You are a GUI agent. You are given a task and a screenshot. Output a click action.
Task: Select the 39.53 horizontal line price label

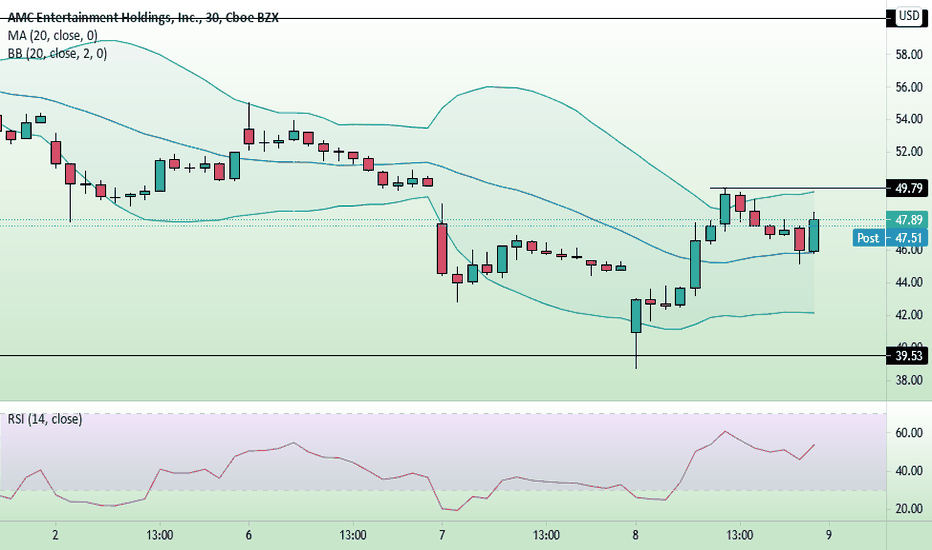pyautogui.click(x=907, y=356)
